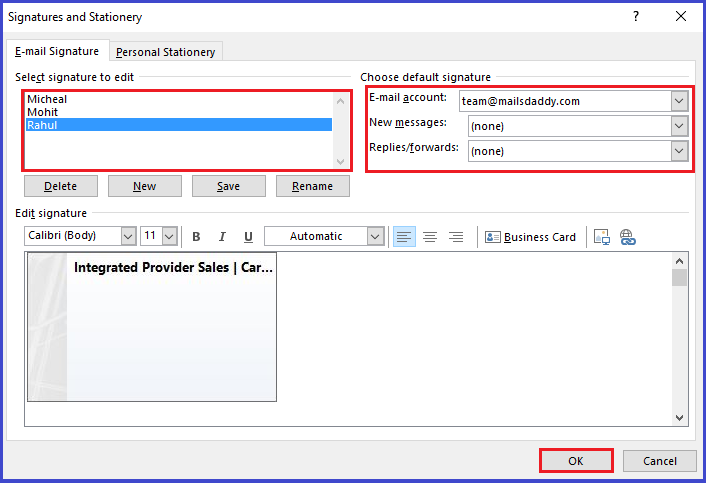The height and width of the screenshot is (483, 706).
Task: Select the Mohit signature
Action: pyautogui.click(x=179, y=112)
